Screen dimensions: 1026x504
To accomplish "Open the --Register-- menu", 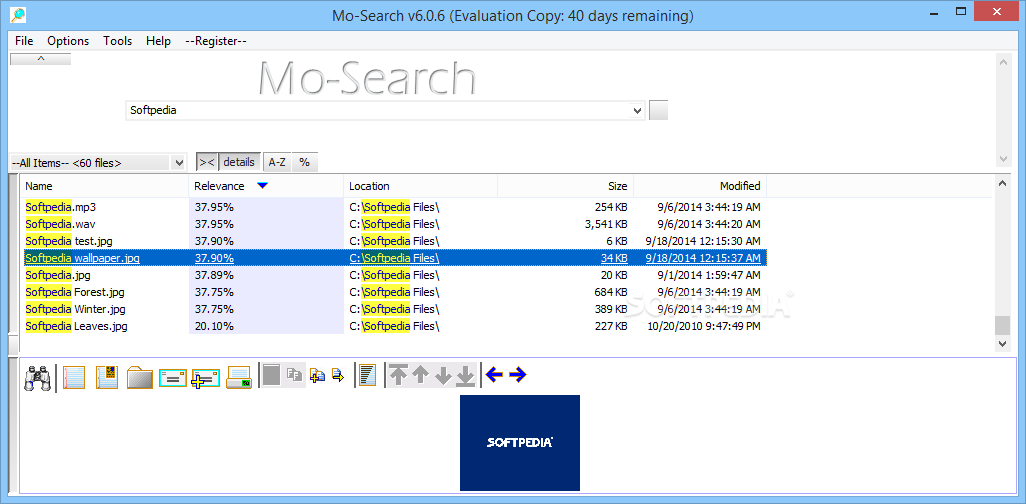I will [216, 41].
